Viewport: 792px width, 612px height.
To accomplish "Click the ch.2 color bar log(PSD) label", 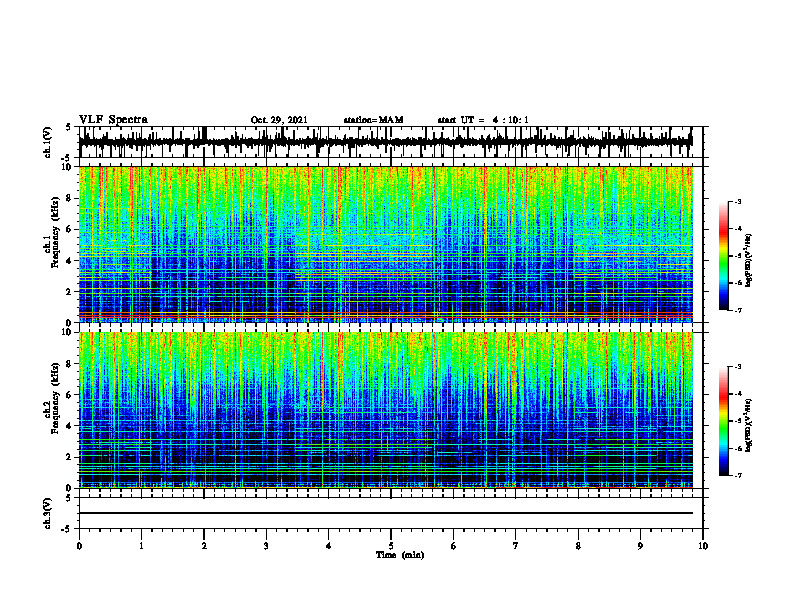I will [748, 425].
